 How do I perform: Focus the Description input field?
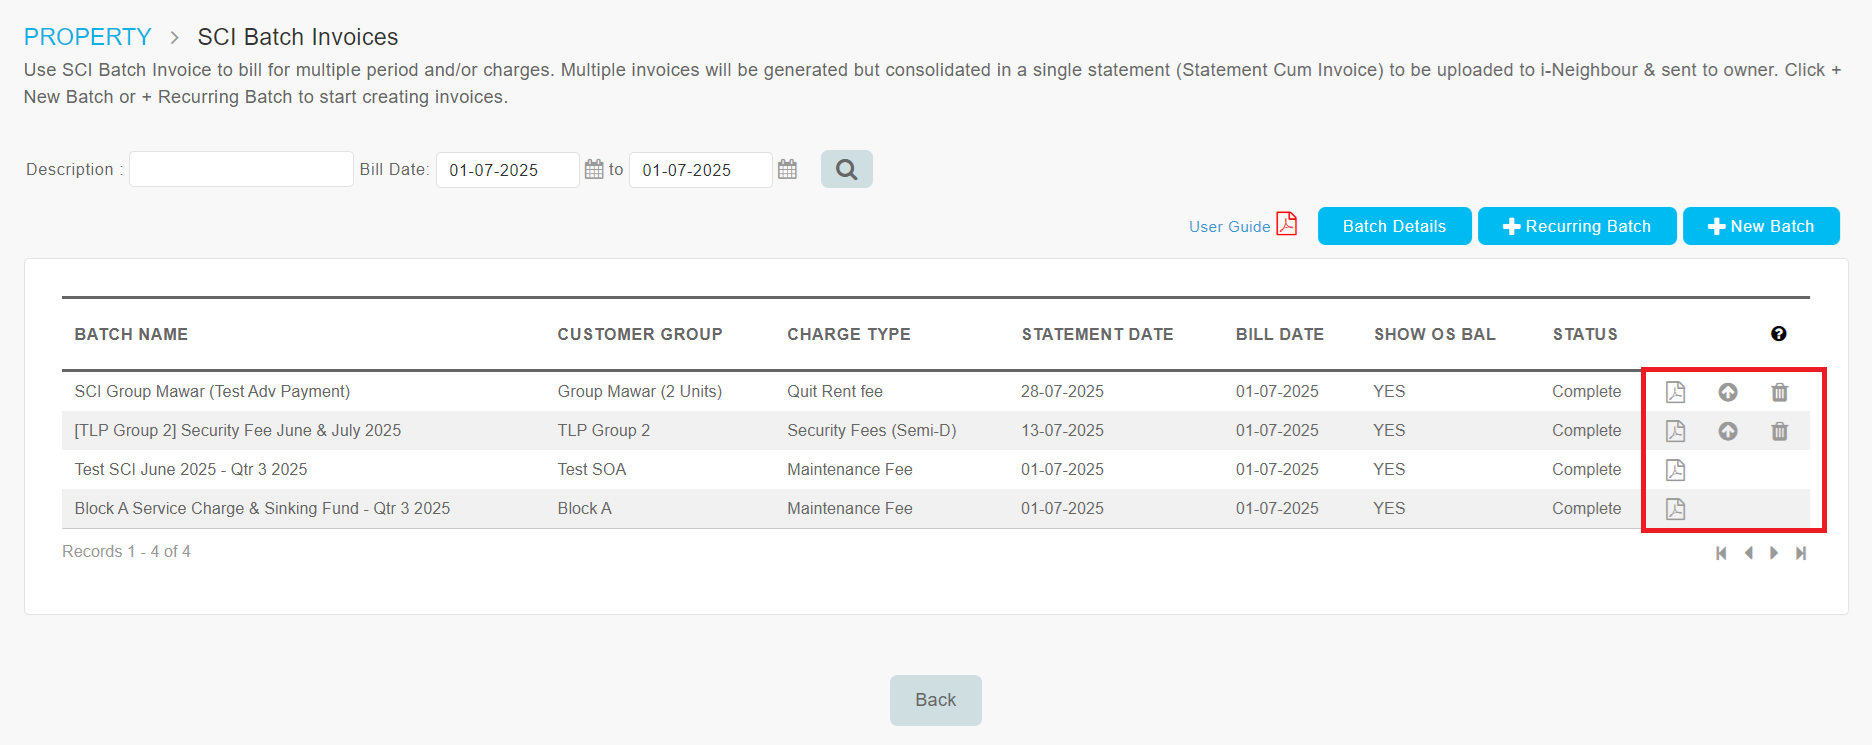coord(241,169)
